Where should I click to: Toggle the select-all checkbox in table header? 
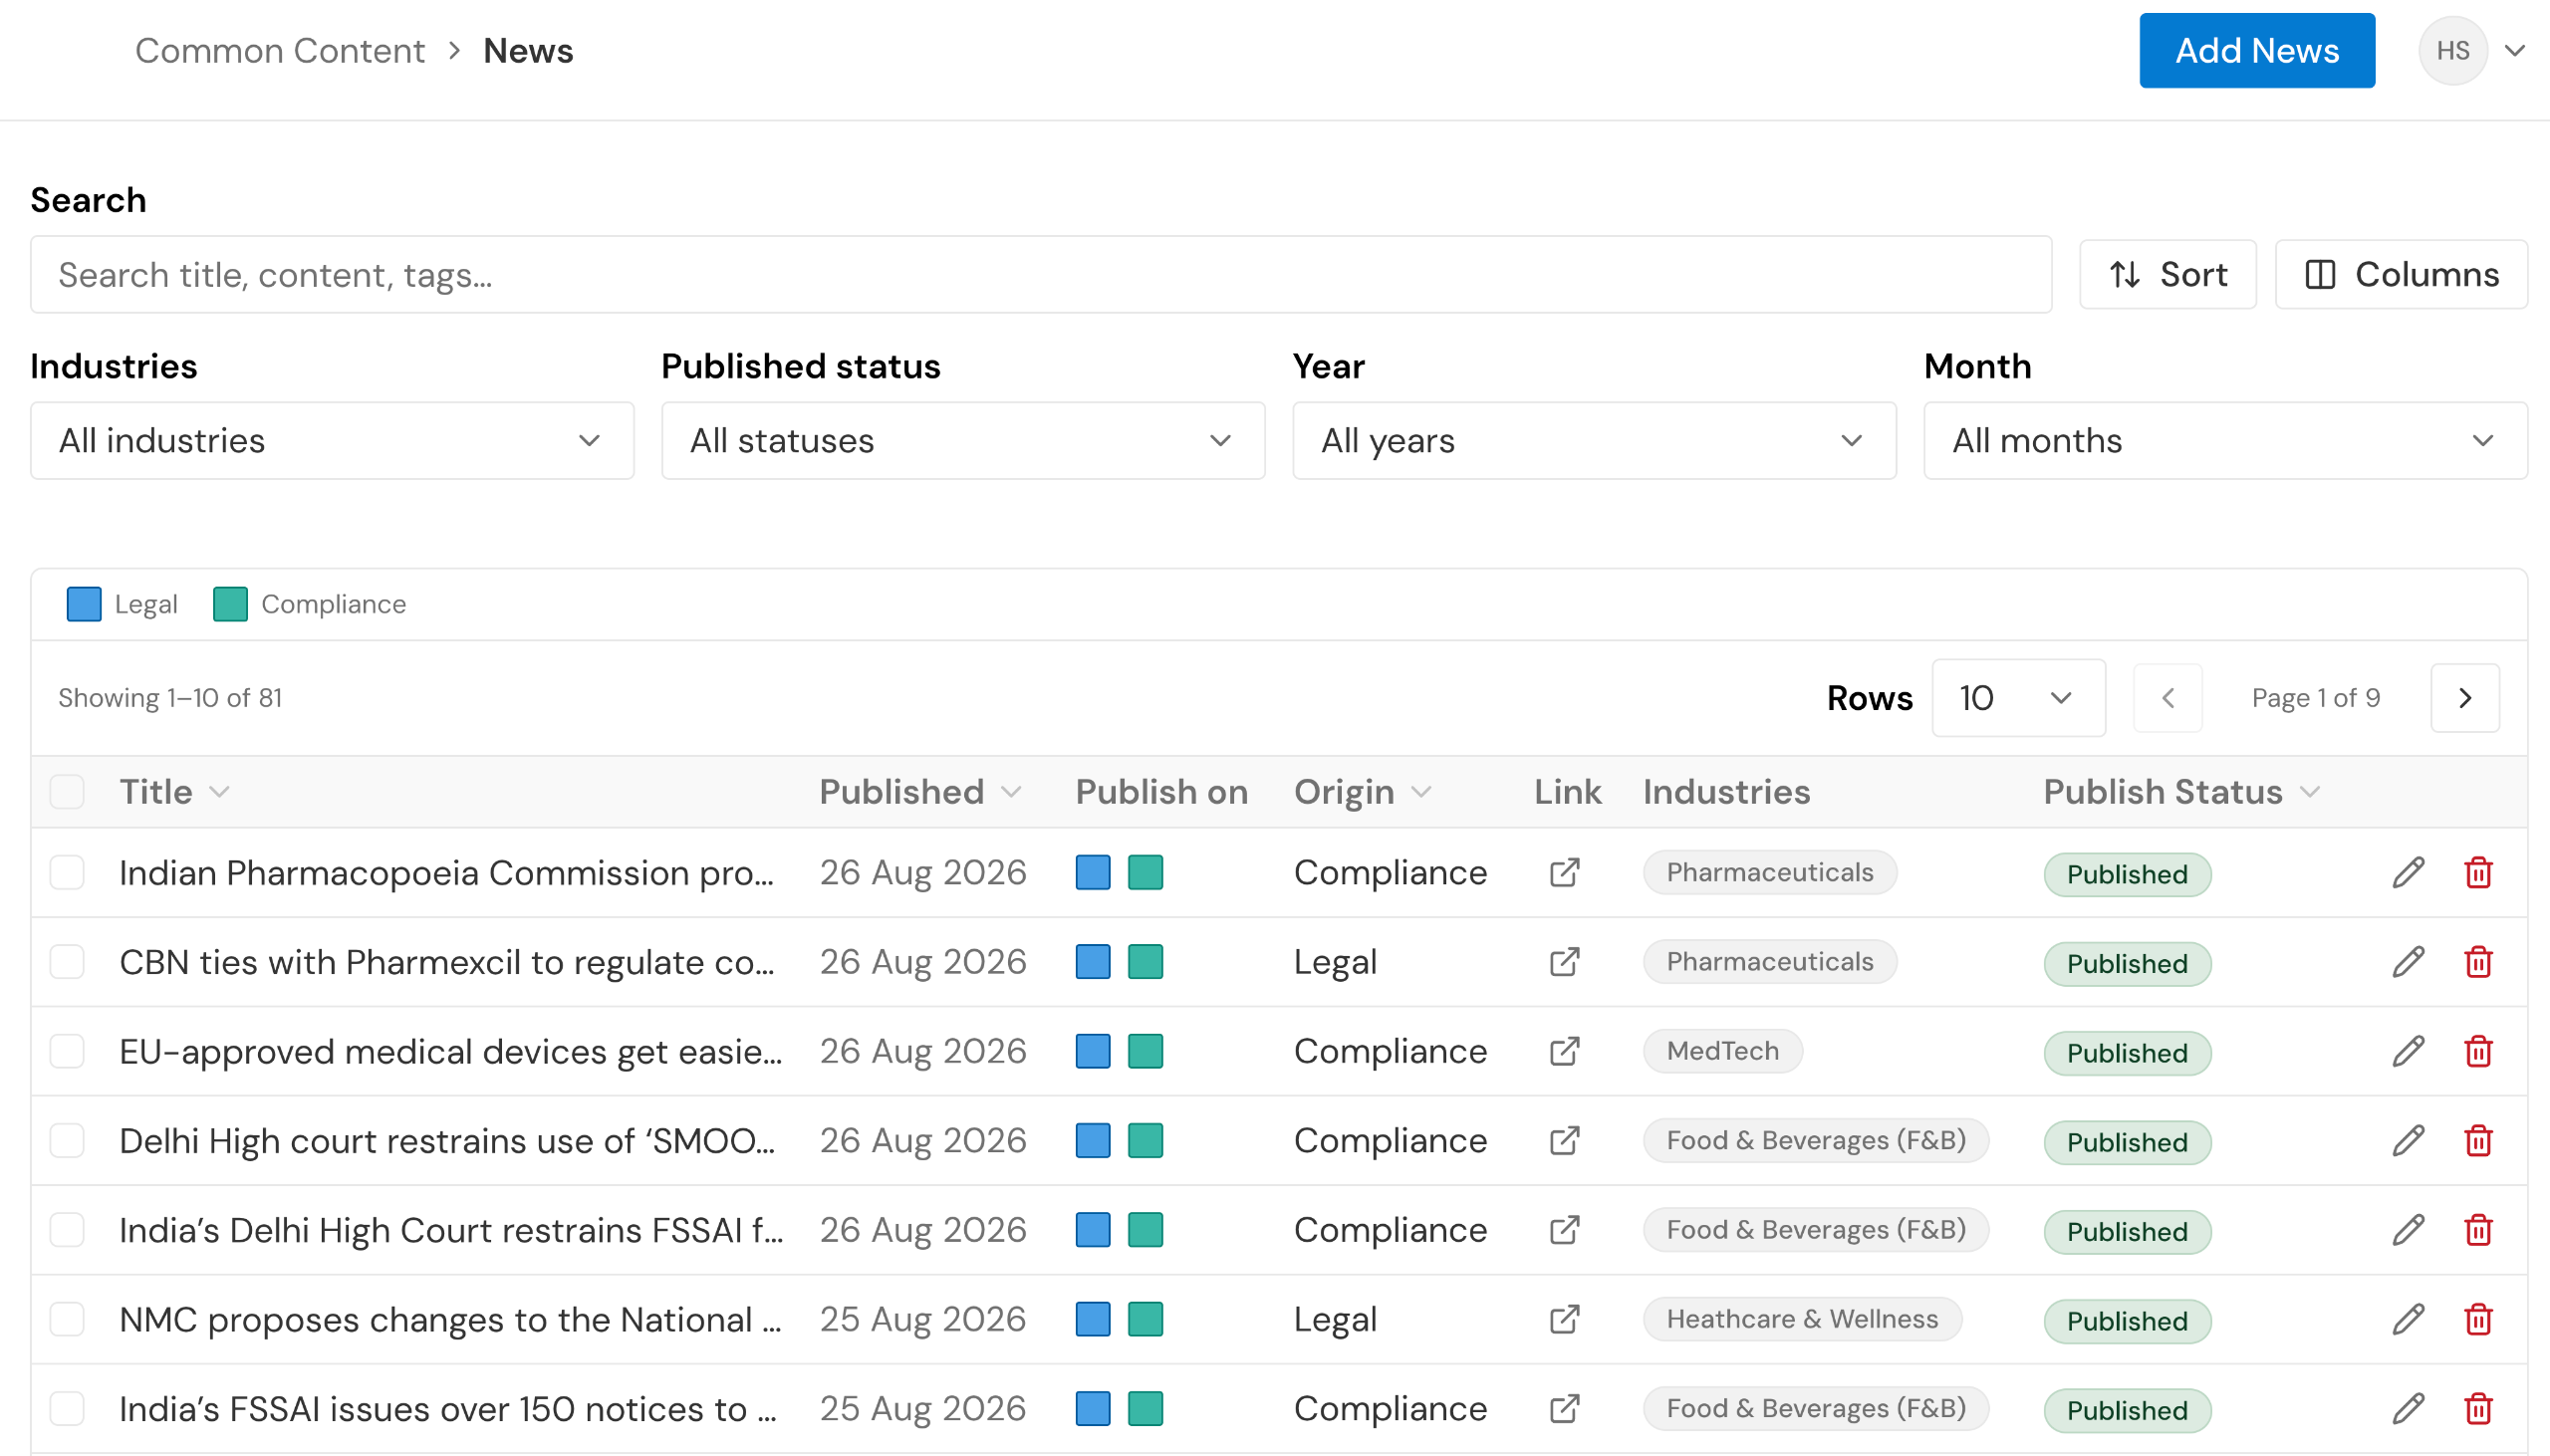67,792
